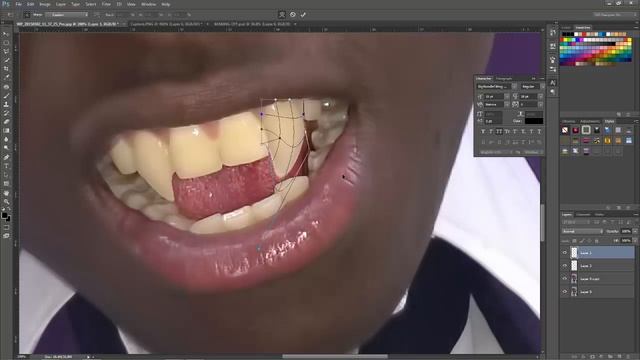This screenshot has width=640, height=360.
Task: Open the Warp style Custom dropdown
Action: pos(68,15)
